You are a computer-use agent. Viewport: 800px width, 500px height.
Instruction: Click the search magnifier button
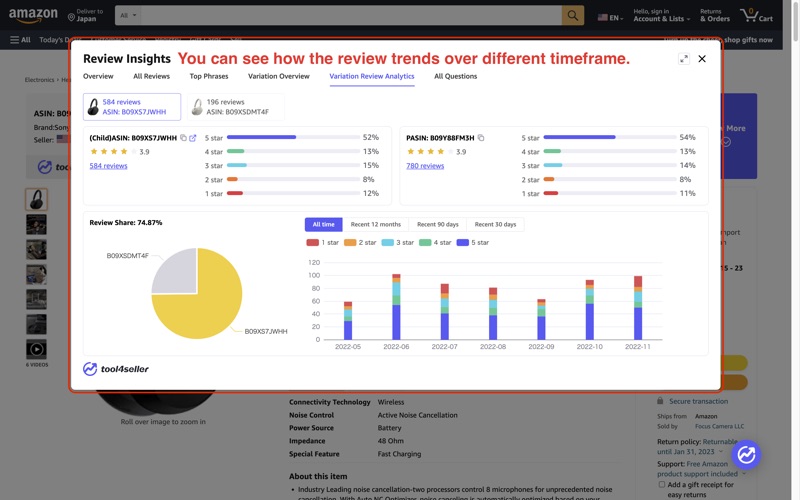pyautogui.click(x=572, y=15)
